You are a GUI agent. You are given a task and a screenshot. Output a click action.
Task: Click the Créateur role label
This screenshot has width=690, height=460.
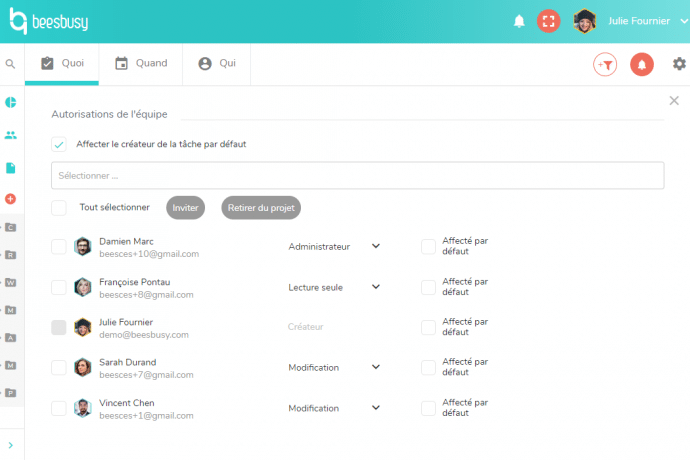click(305, 327)
